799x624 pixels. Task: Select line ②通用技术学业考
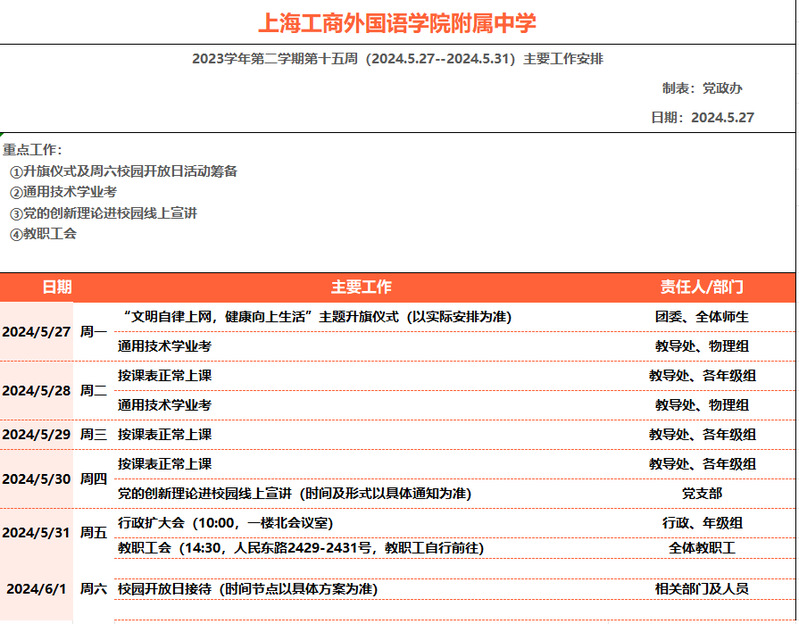click(64, 192)
